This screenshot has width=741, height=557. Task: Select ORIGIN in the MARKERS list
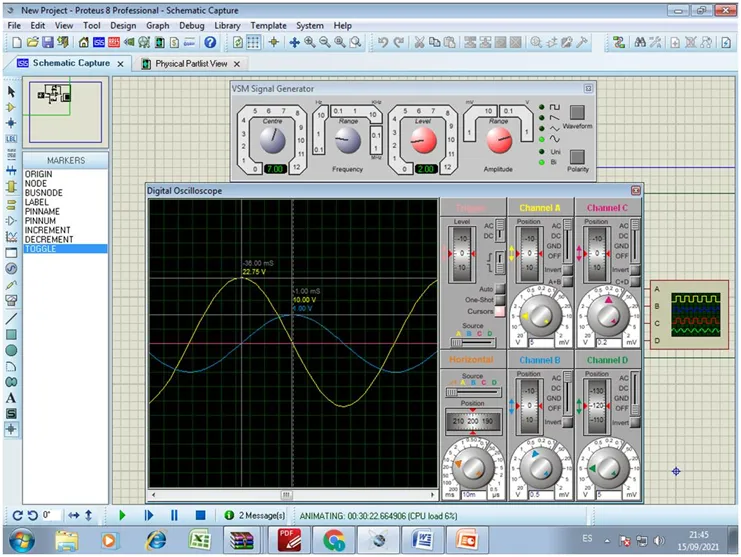point(38,174)
